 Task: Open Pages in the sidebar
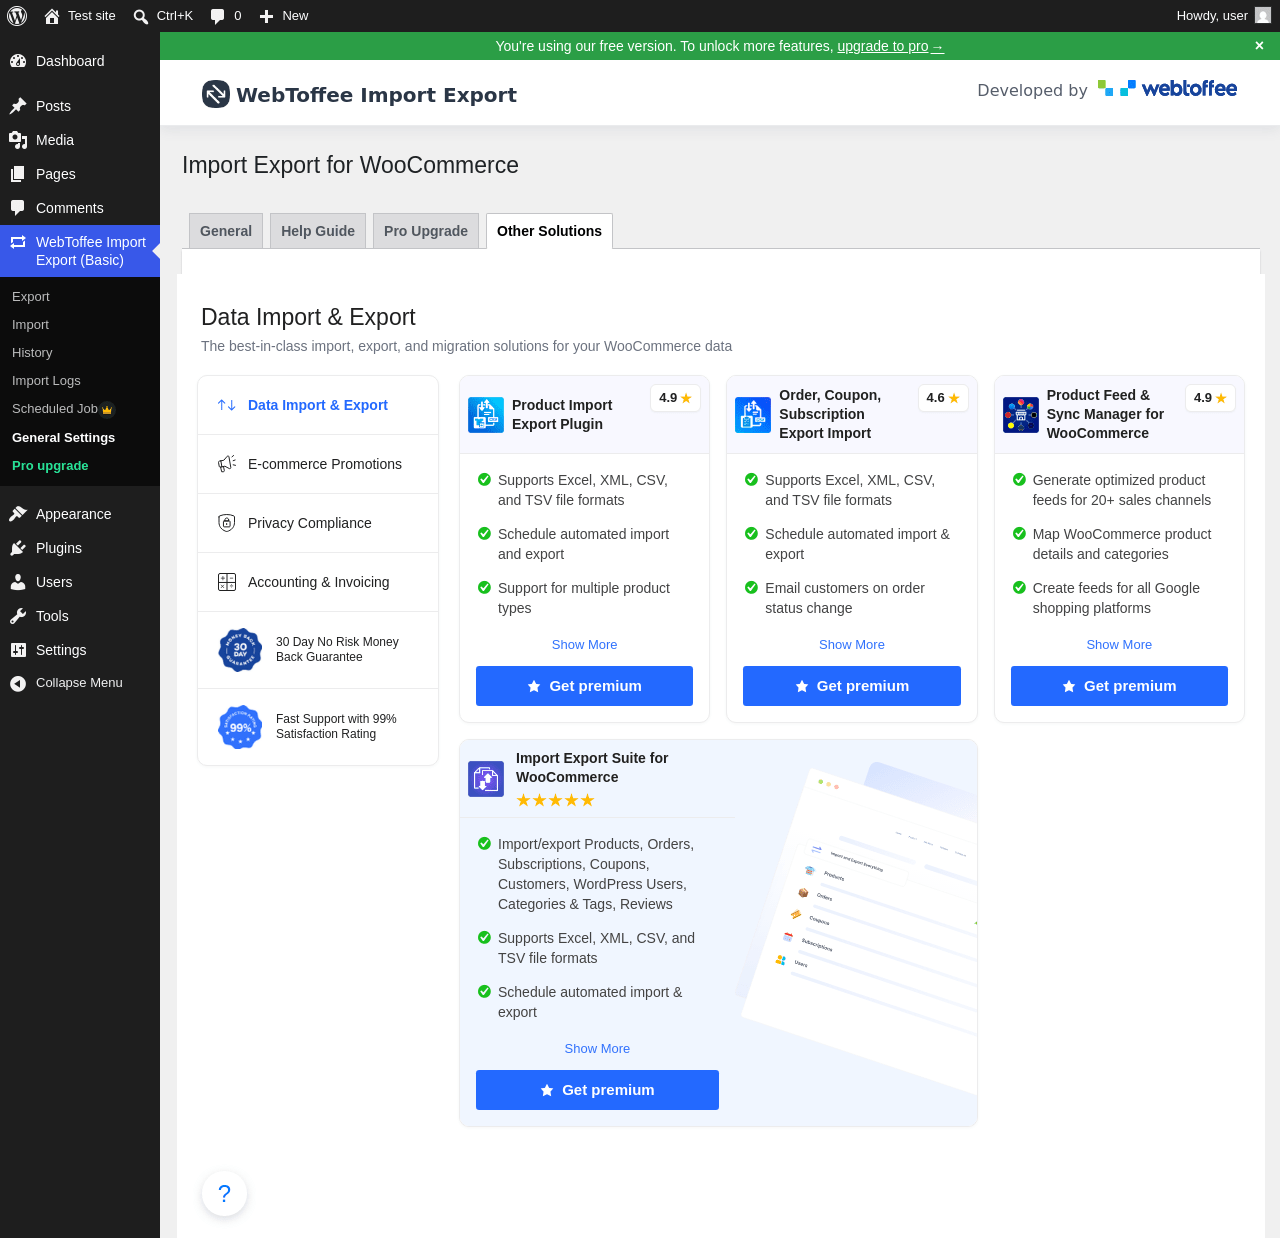click(x=80, y=174)
